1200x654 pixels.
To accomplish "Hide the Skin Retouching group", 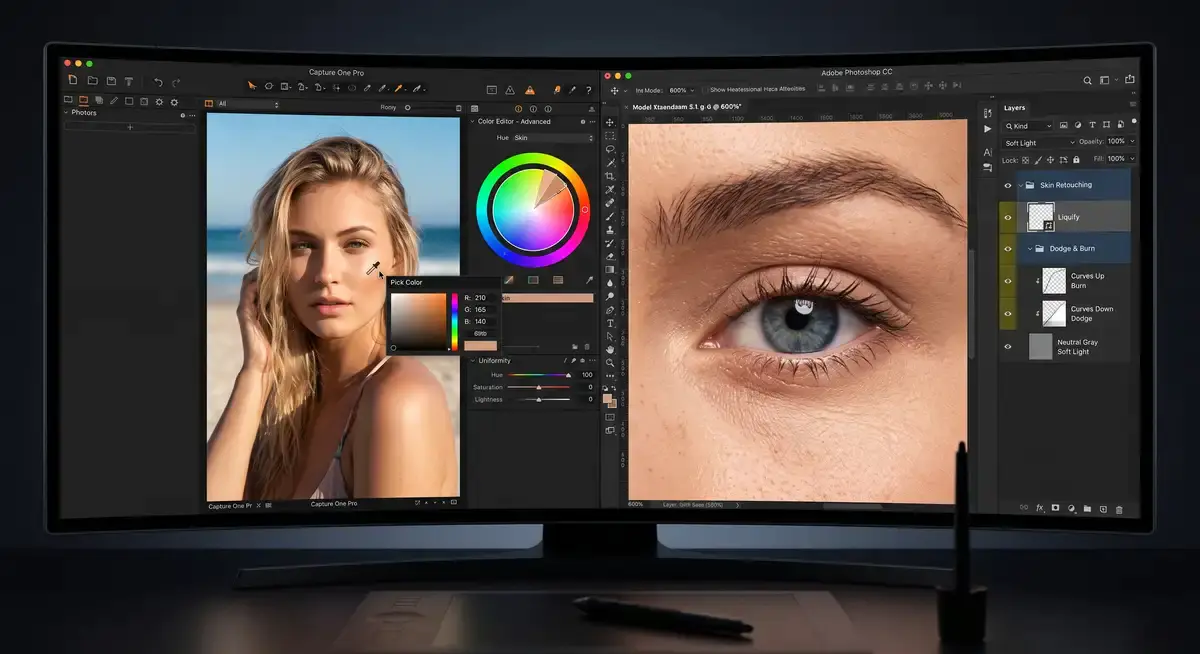I will coord(1007,185).
